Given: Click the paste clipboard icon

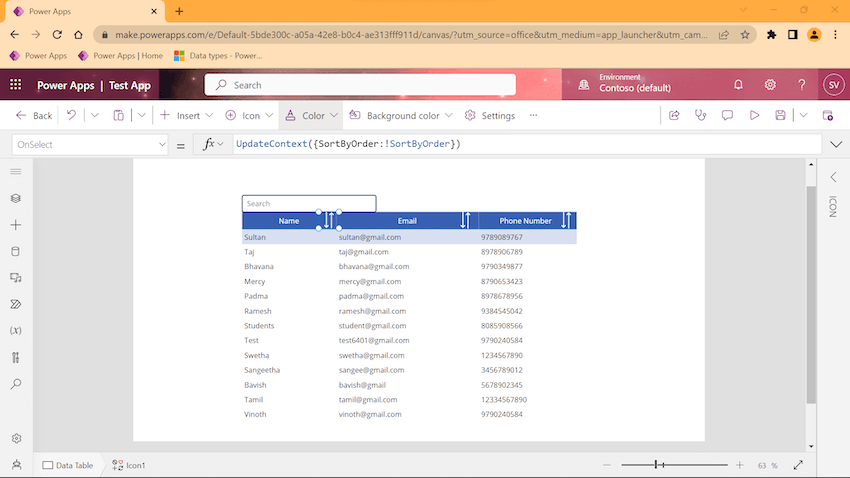Looking at the screenshot, I should point(118,115).
